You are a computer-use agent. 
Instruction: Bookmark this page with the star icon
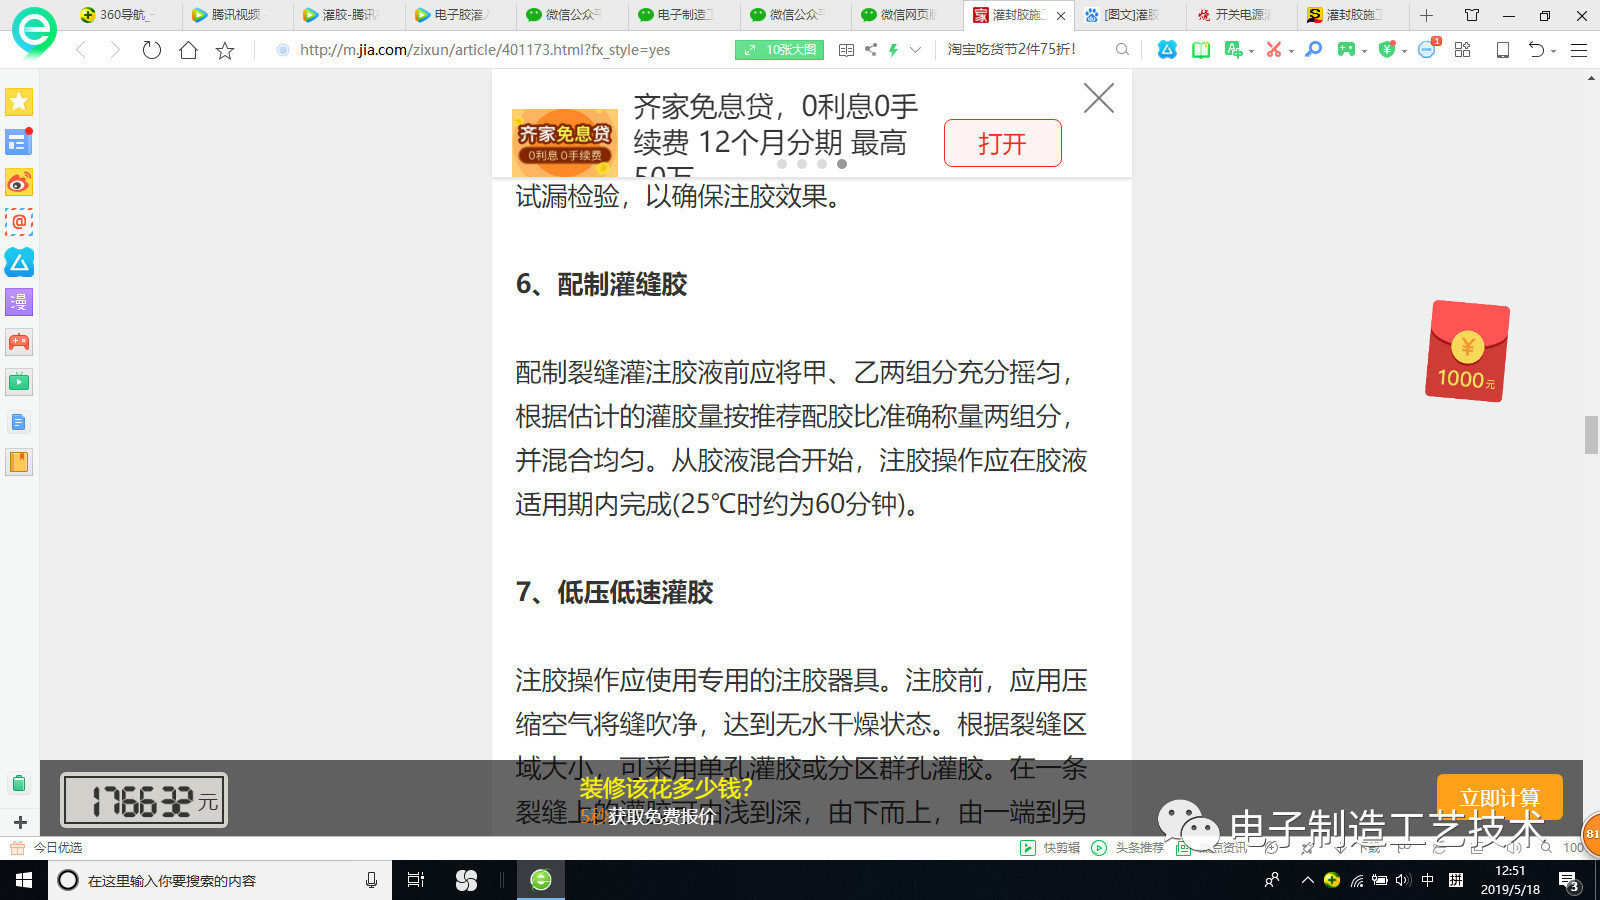click(225, 50)
